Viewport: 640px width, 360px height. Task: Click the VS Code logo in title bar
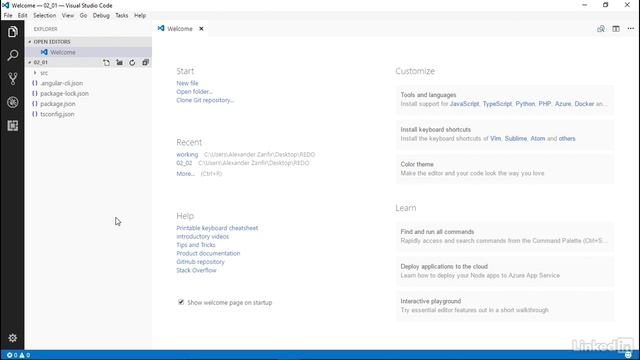coord(5,5)
